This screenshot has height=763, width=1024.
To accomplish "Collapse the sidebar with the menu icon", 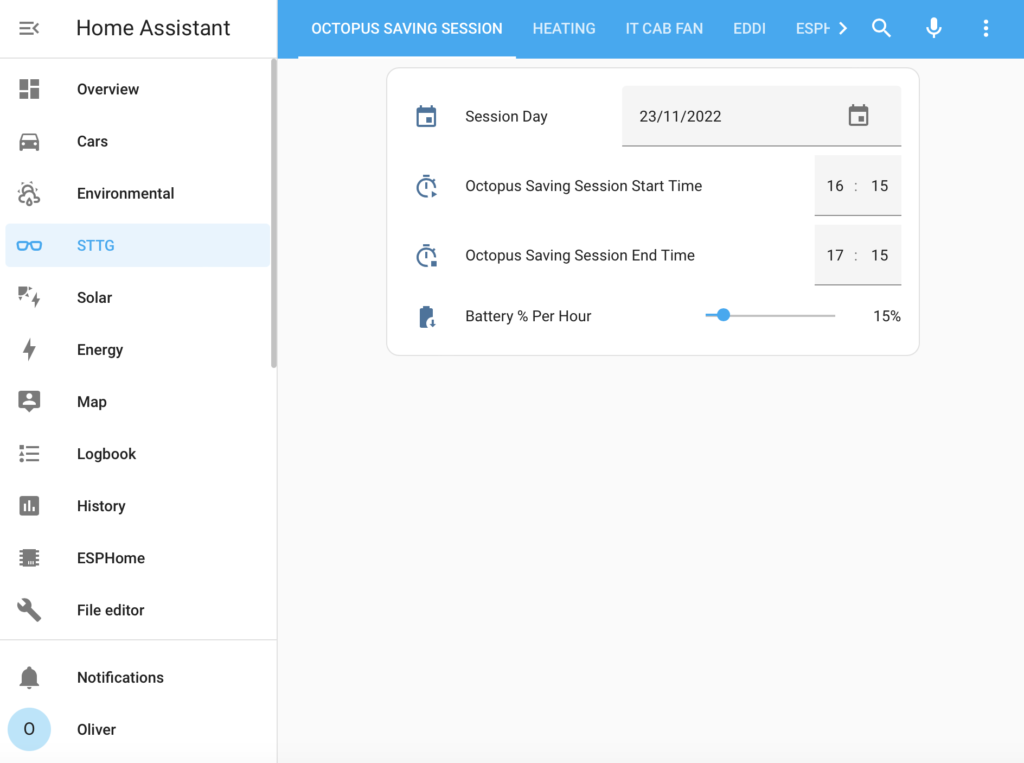I will (29, 28).
